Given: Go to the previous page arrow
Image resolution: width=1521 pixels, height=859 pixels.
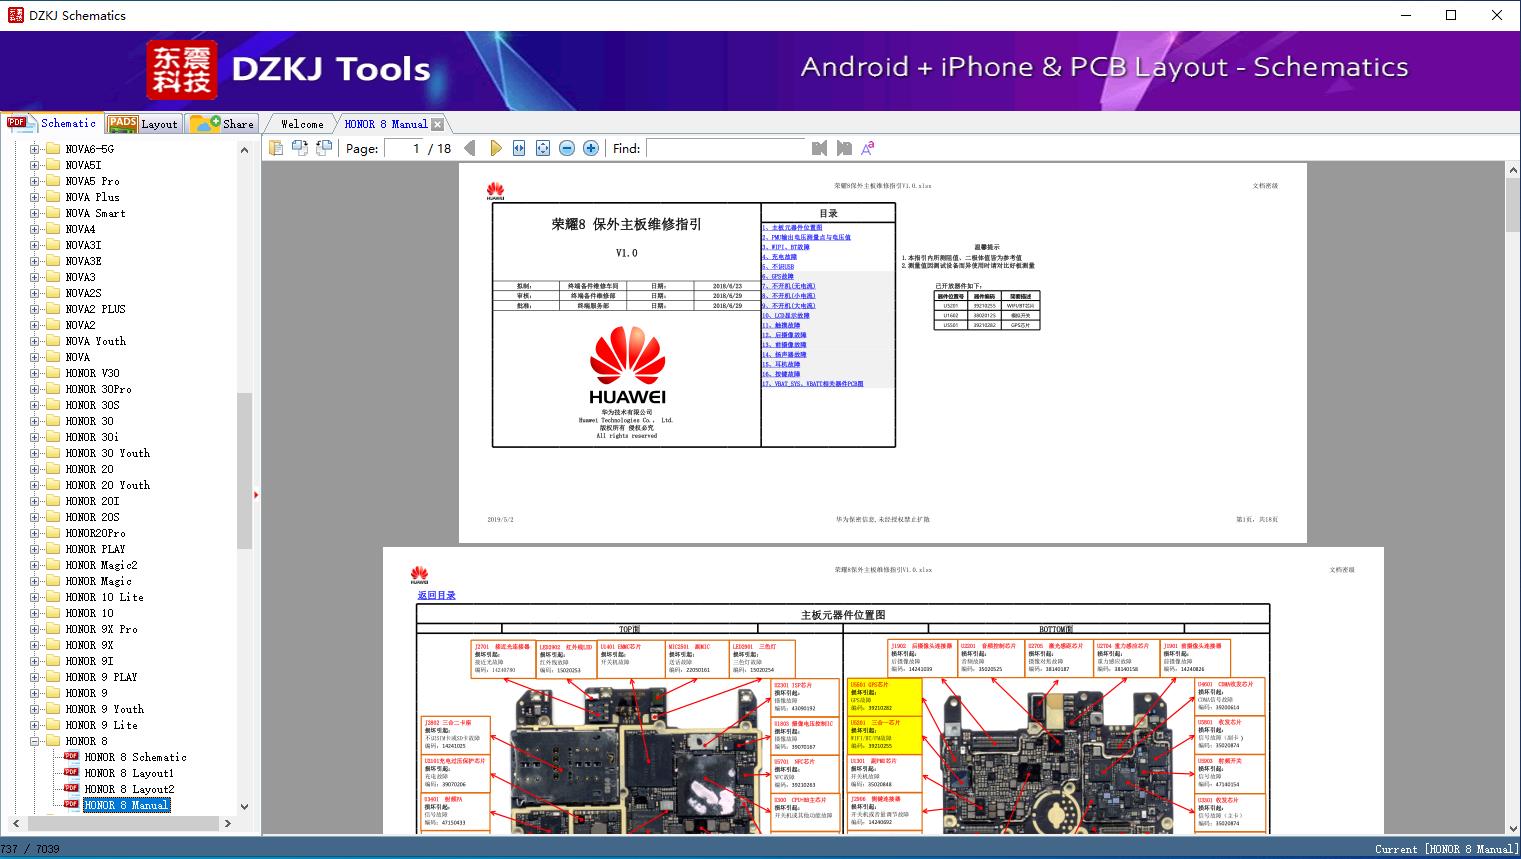Looking at the screenshot, I should (x=470, y=148).
